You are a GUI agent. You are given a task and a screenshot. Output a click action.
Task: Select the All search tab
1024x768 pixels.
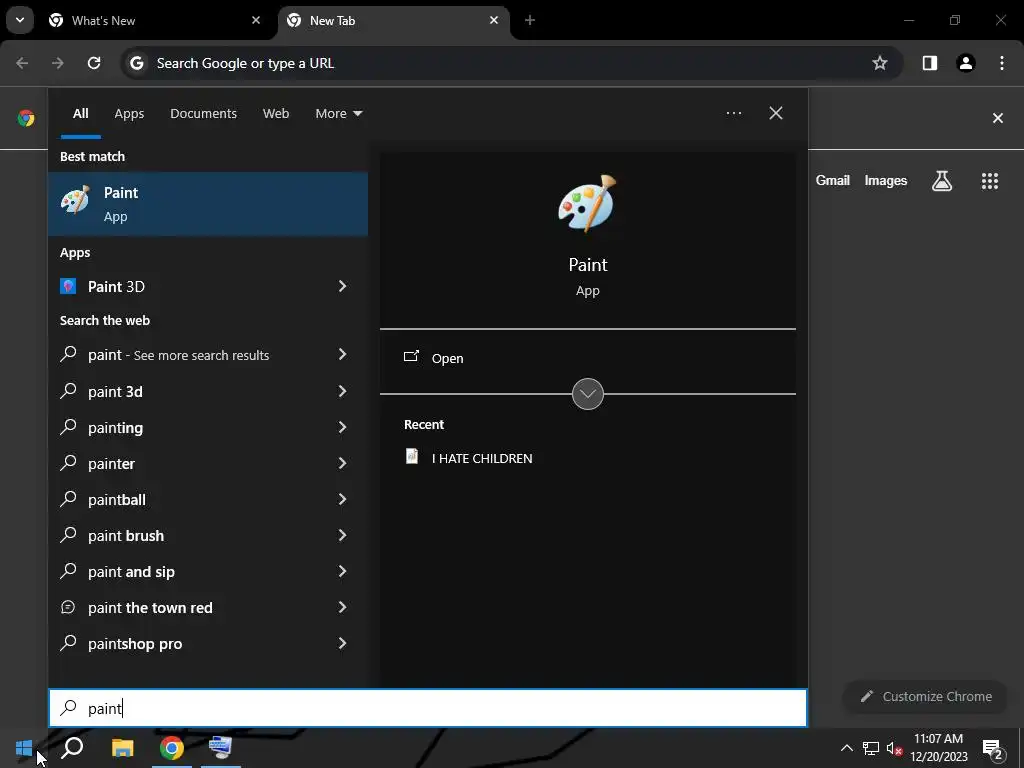pos(80,114)
